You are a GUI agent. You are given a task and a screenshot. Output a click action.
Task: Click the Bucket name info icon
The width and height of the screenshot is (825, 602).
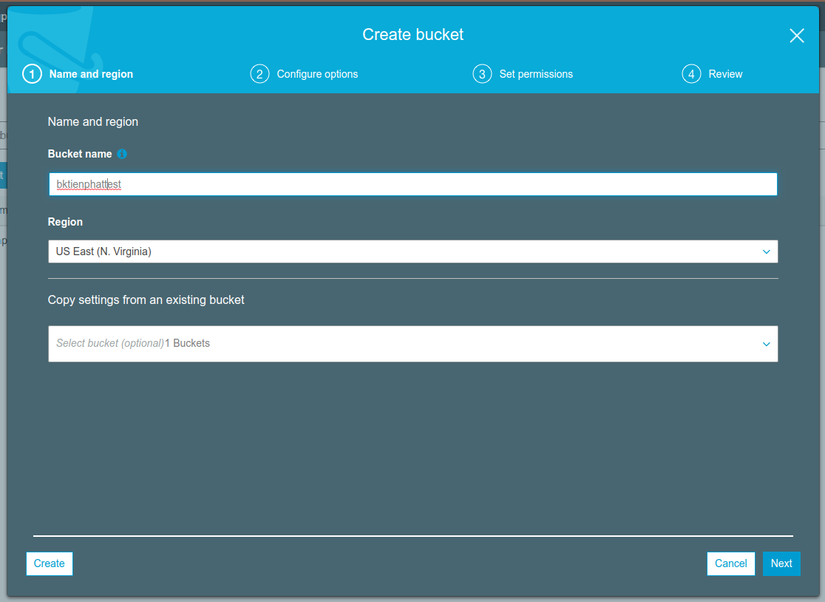(122, 154)
